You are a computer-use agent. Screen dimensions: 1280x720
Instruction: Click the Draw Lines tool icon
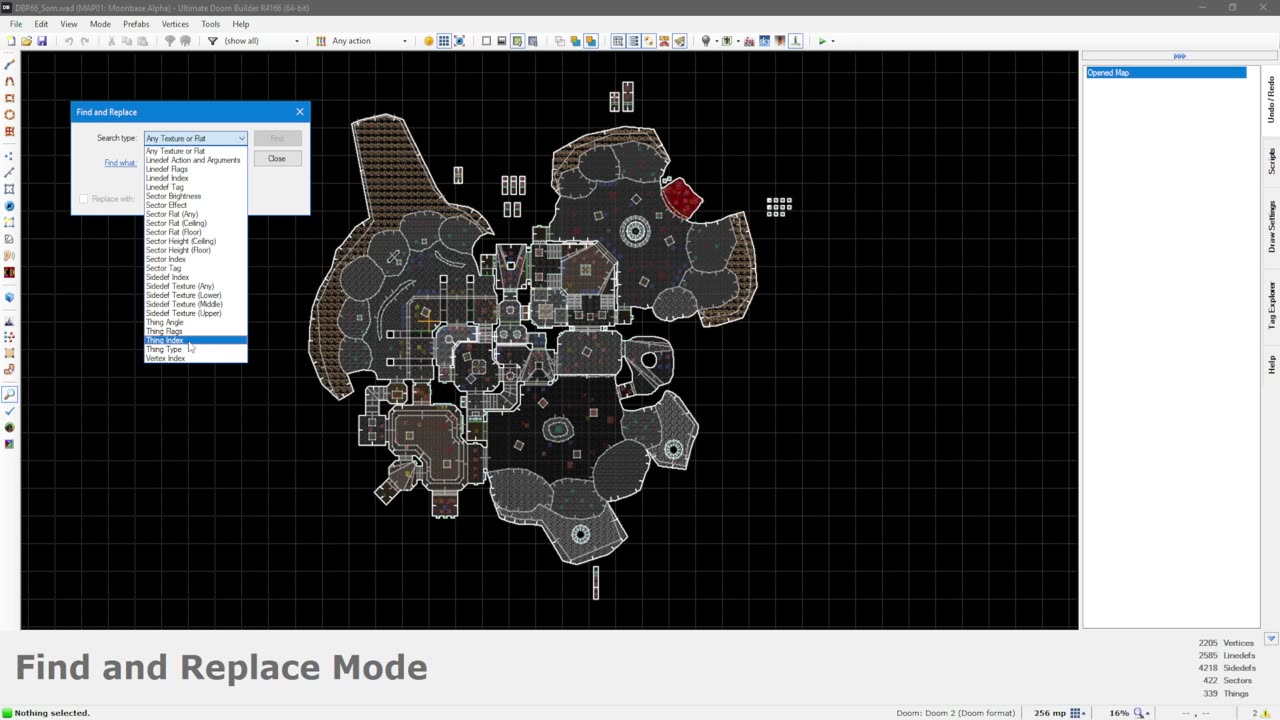point(10,65)
